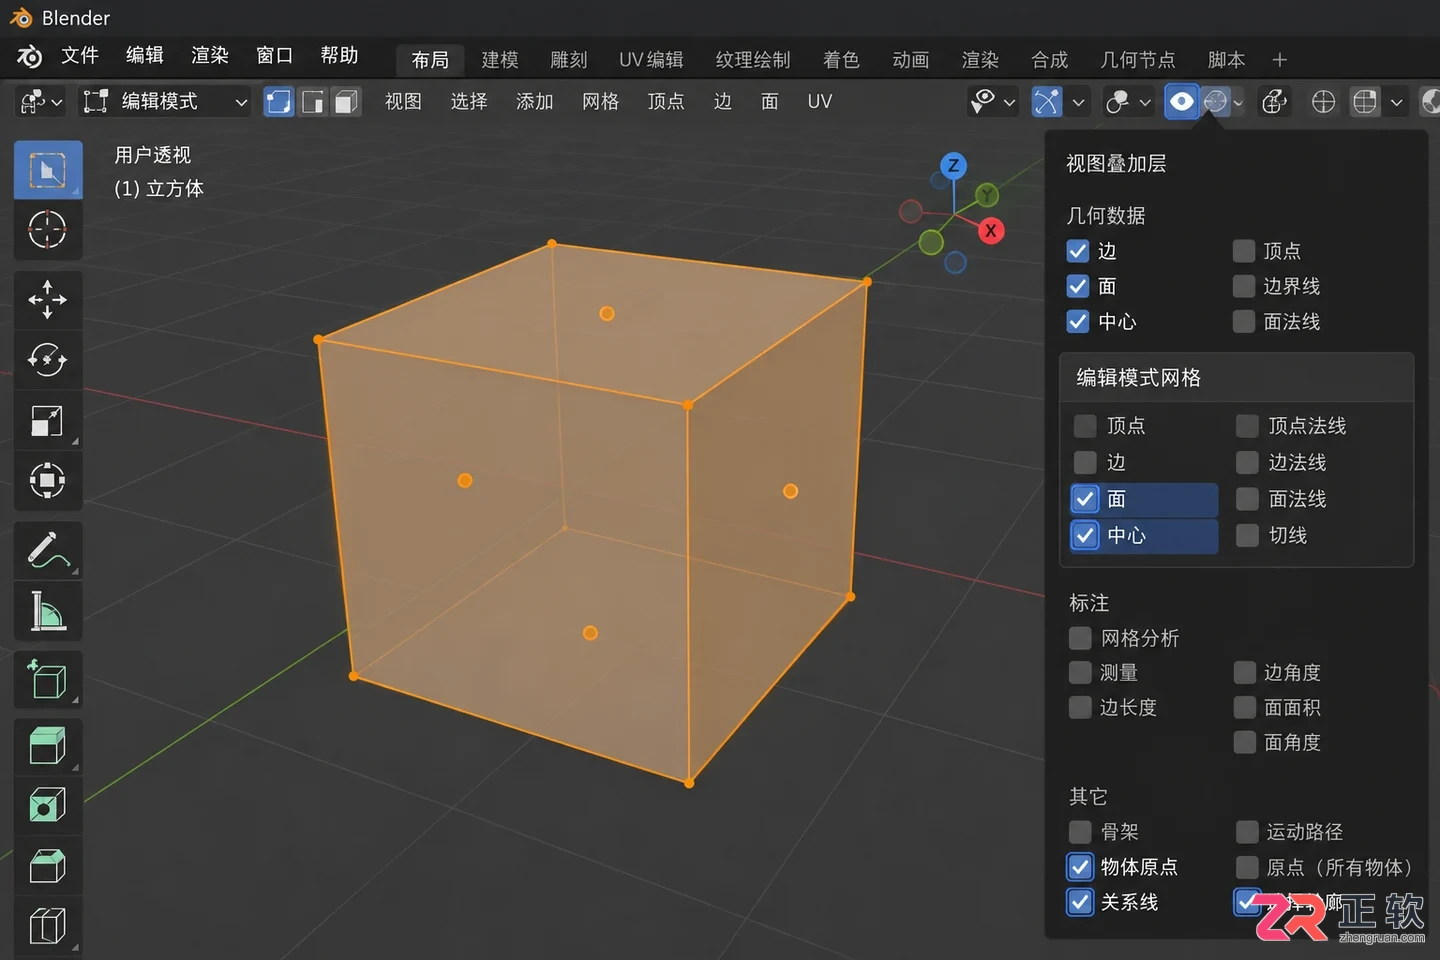The height and width of the screenshot is (960, 1440).
Task: Select the Scale tool
Action: [48, 420]
